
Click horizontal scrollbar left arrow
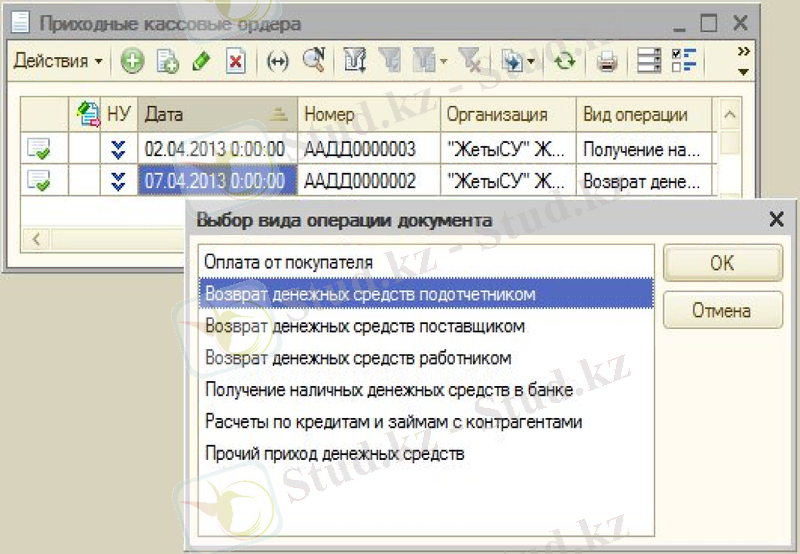(36, 239)
